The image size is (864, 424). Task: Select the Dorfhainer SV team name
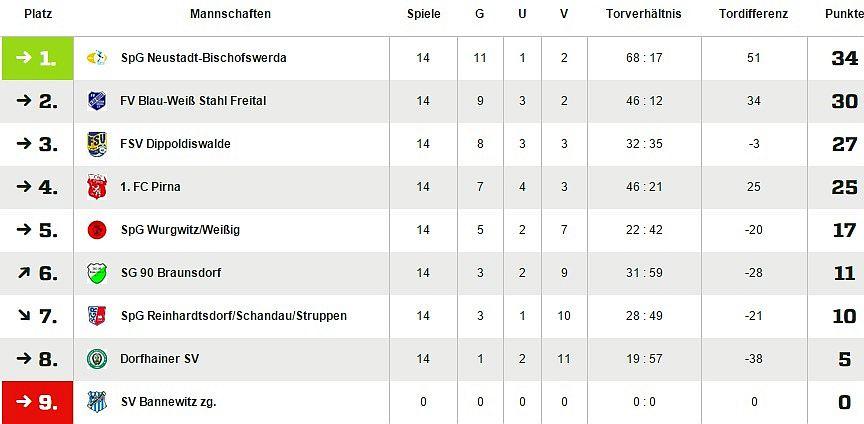coord(160,359)
